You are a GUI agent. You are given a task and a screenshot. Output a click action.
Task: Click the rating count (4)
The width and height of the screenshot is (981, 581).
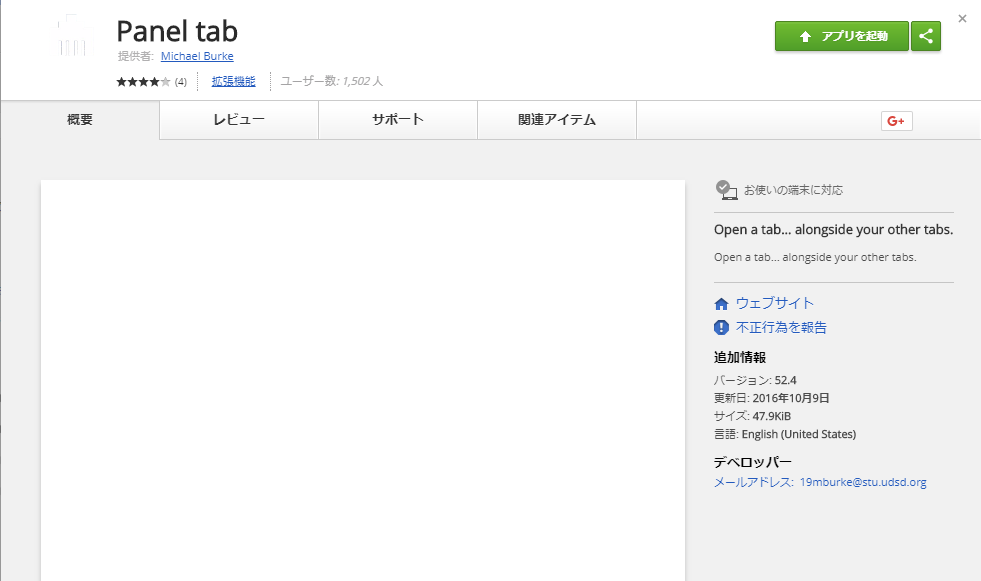click(181, 82)
